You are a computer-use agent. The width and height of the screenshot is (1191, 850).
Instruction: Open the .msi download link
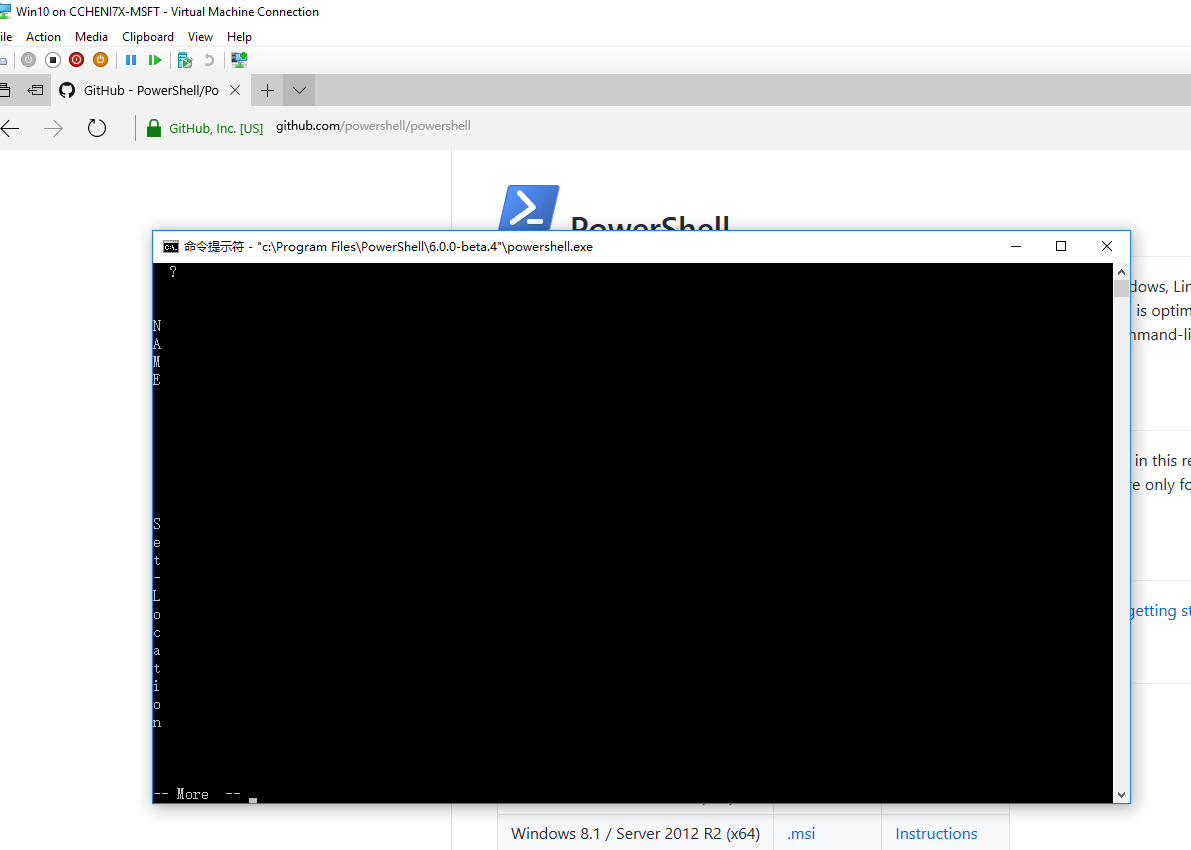pos(801,833)
